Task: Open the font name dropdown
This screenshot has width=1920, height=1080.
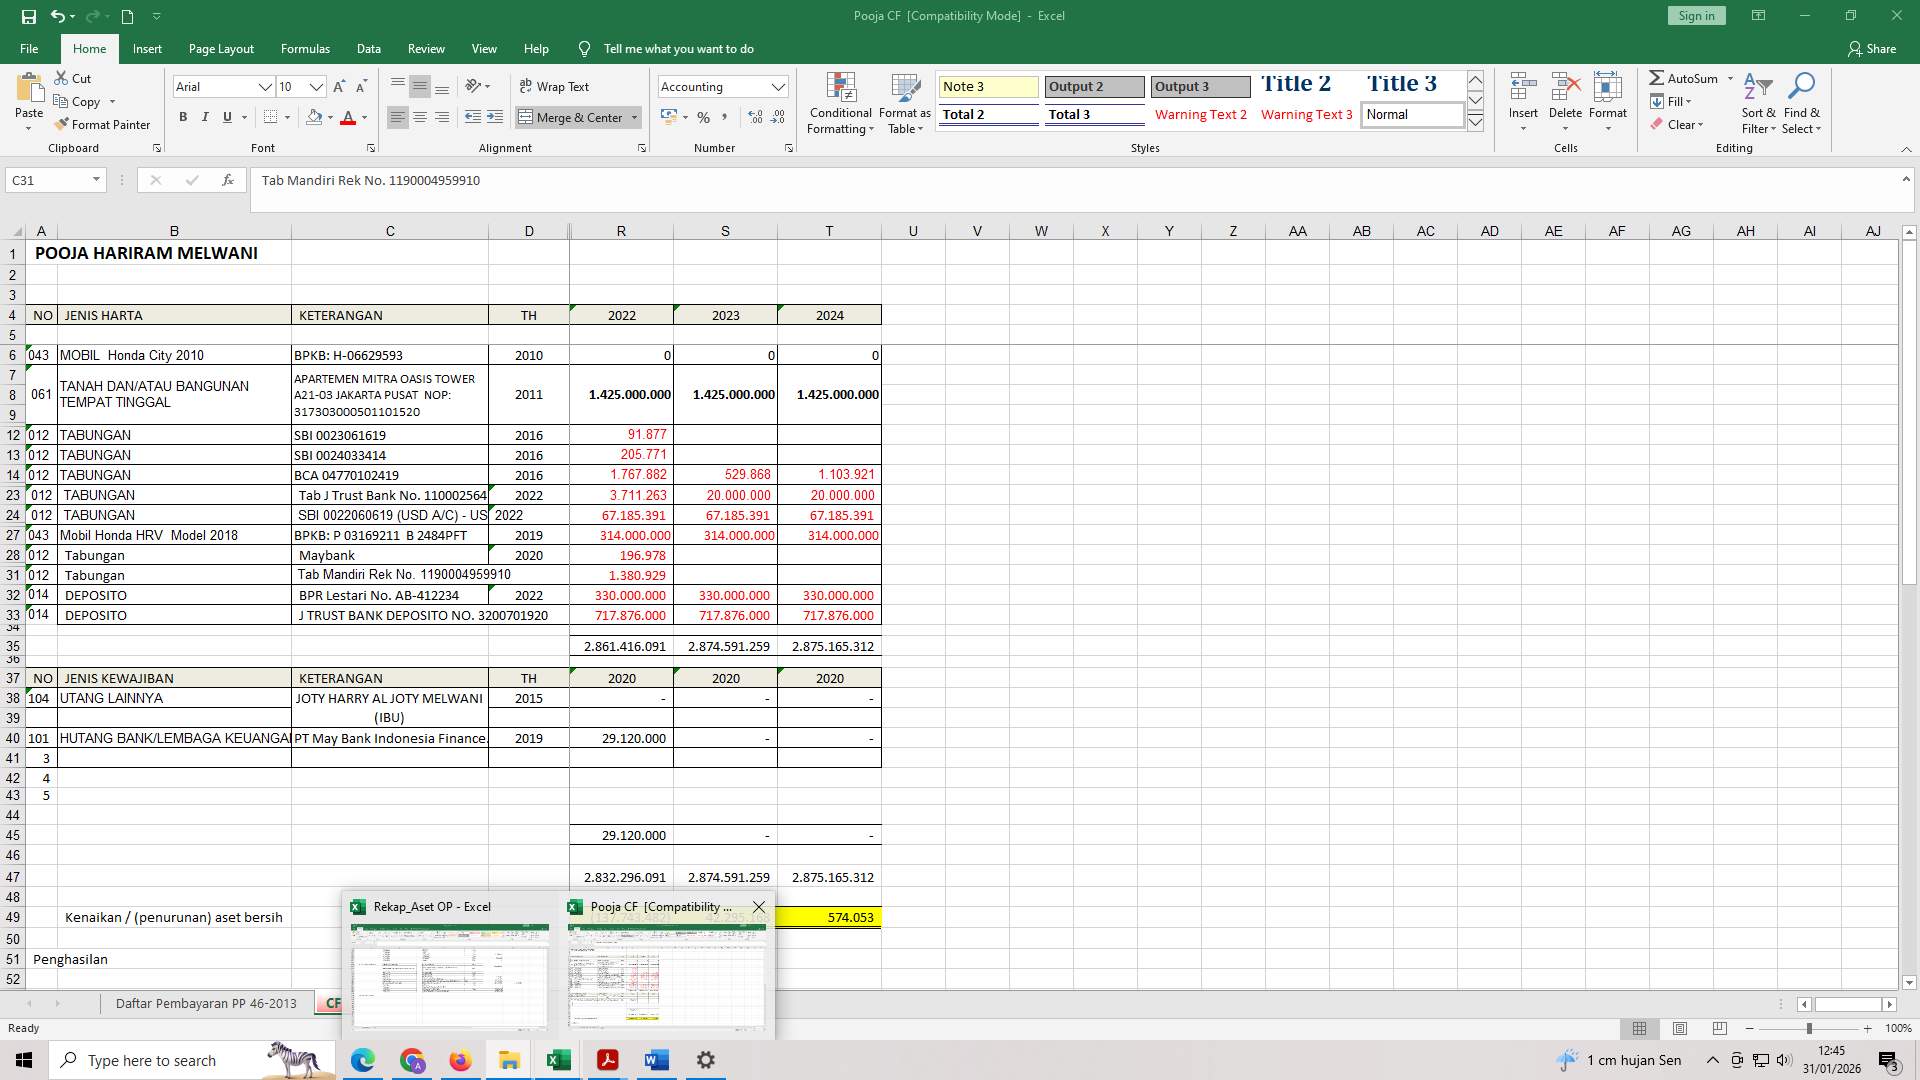Action: 265,87
